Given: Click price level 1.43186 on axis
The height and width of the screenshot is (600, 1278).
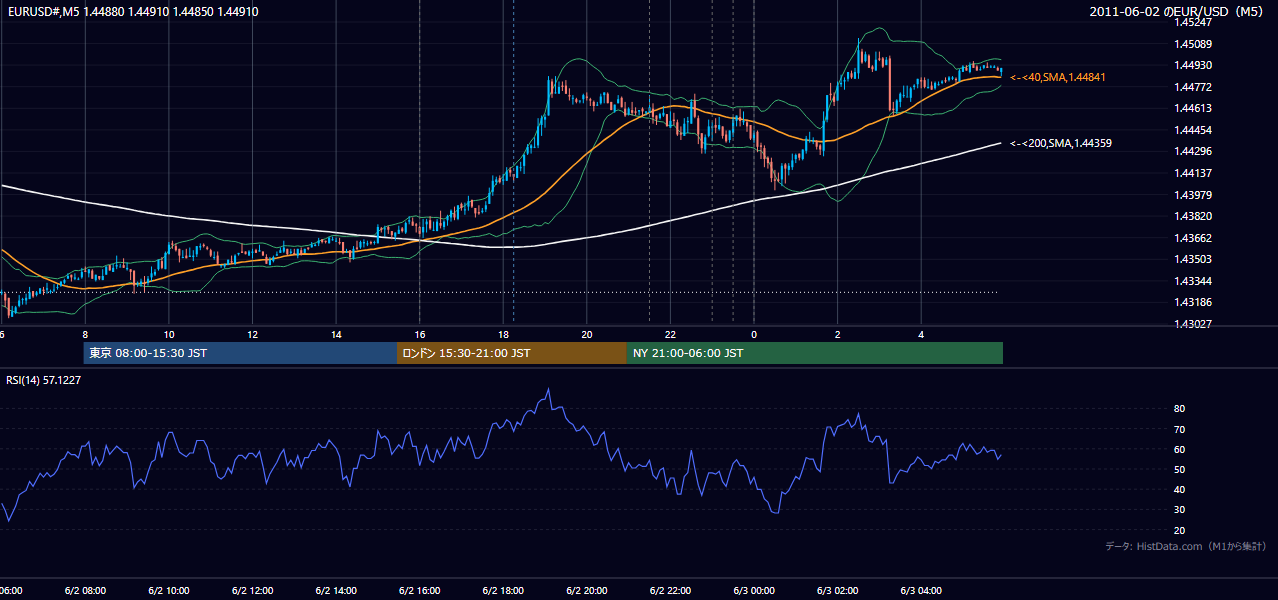Looking at the screenshot, I should click(1193, 302).
